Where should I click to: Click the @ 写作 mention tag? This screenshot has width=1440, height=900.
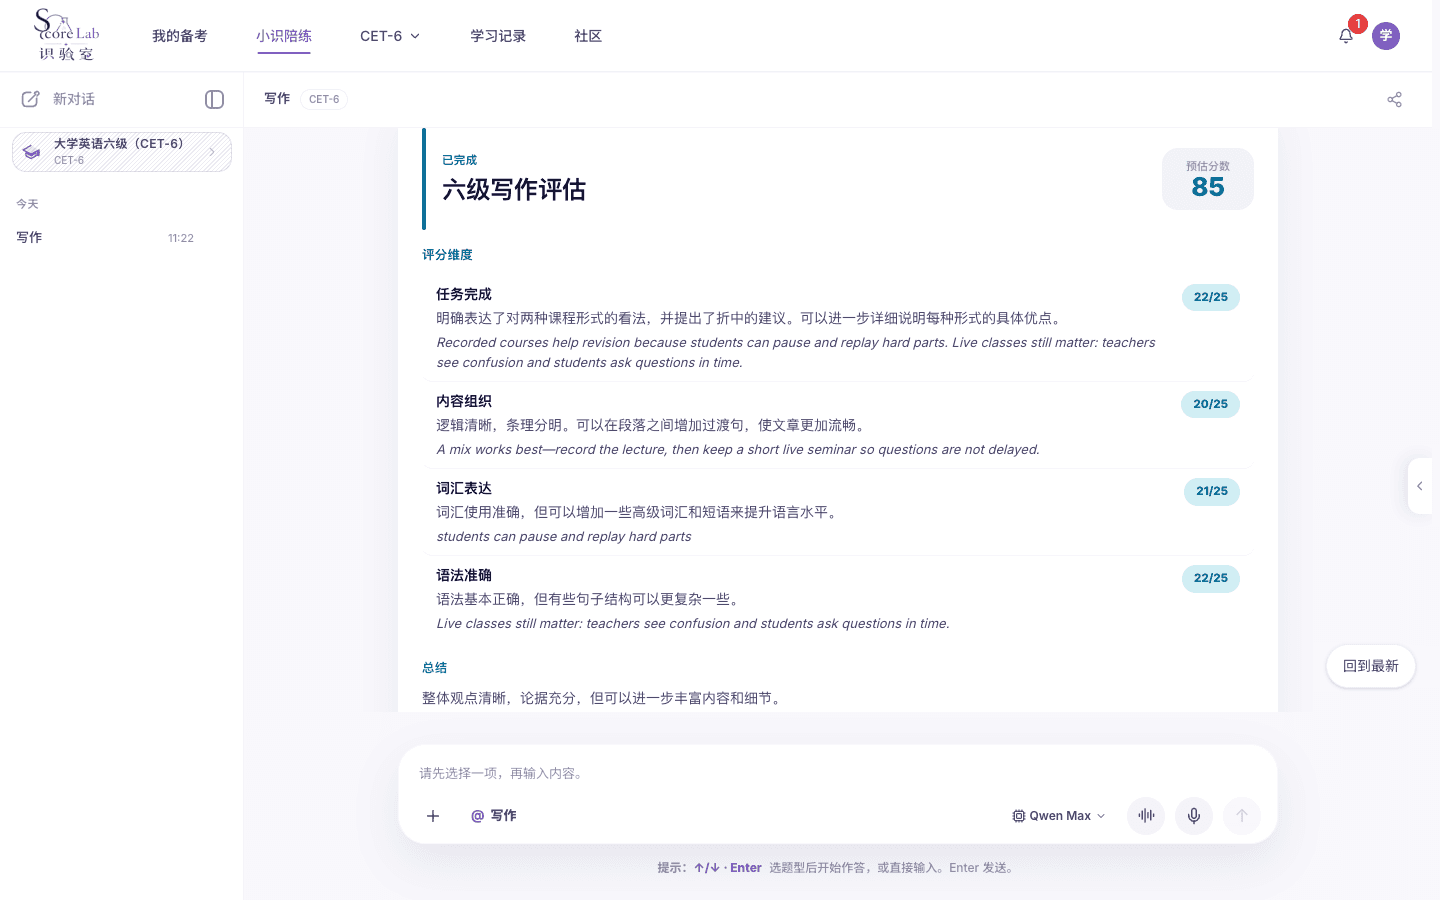[x=494, y=816]
